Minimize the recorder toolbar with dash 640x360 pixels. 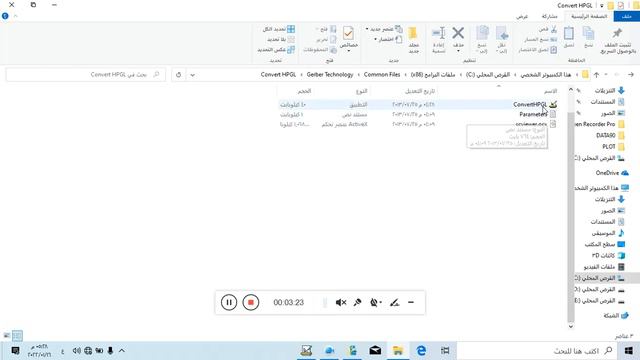[411, 302]
